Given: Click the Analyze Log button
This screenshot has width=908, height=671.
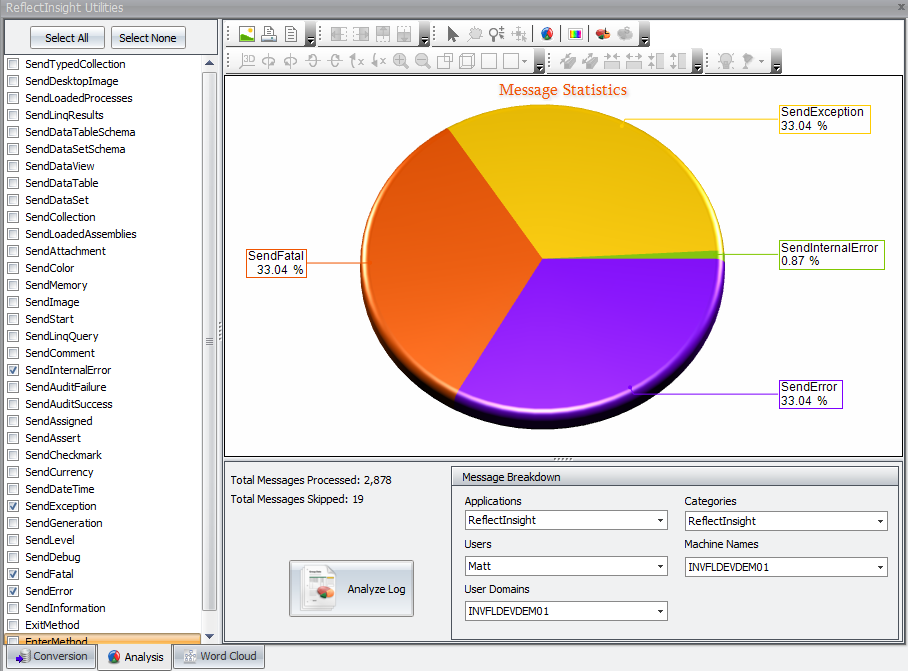Looking at the screenshot, I should [x=351, y=589].
